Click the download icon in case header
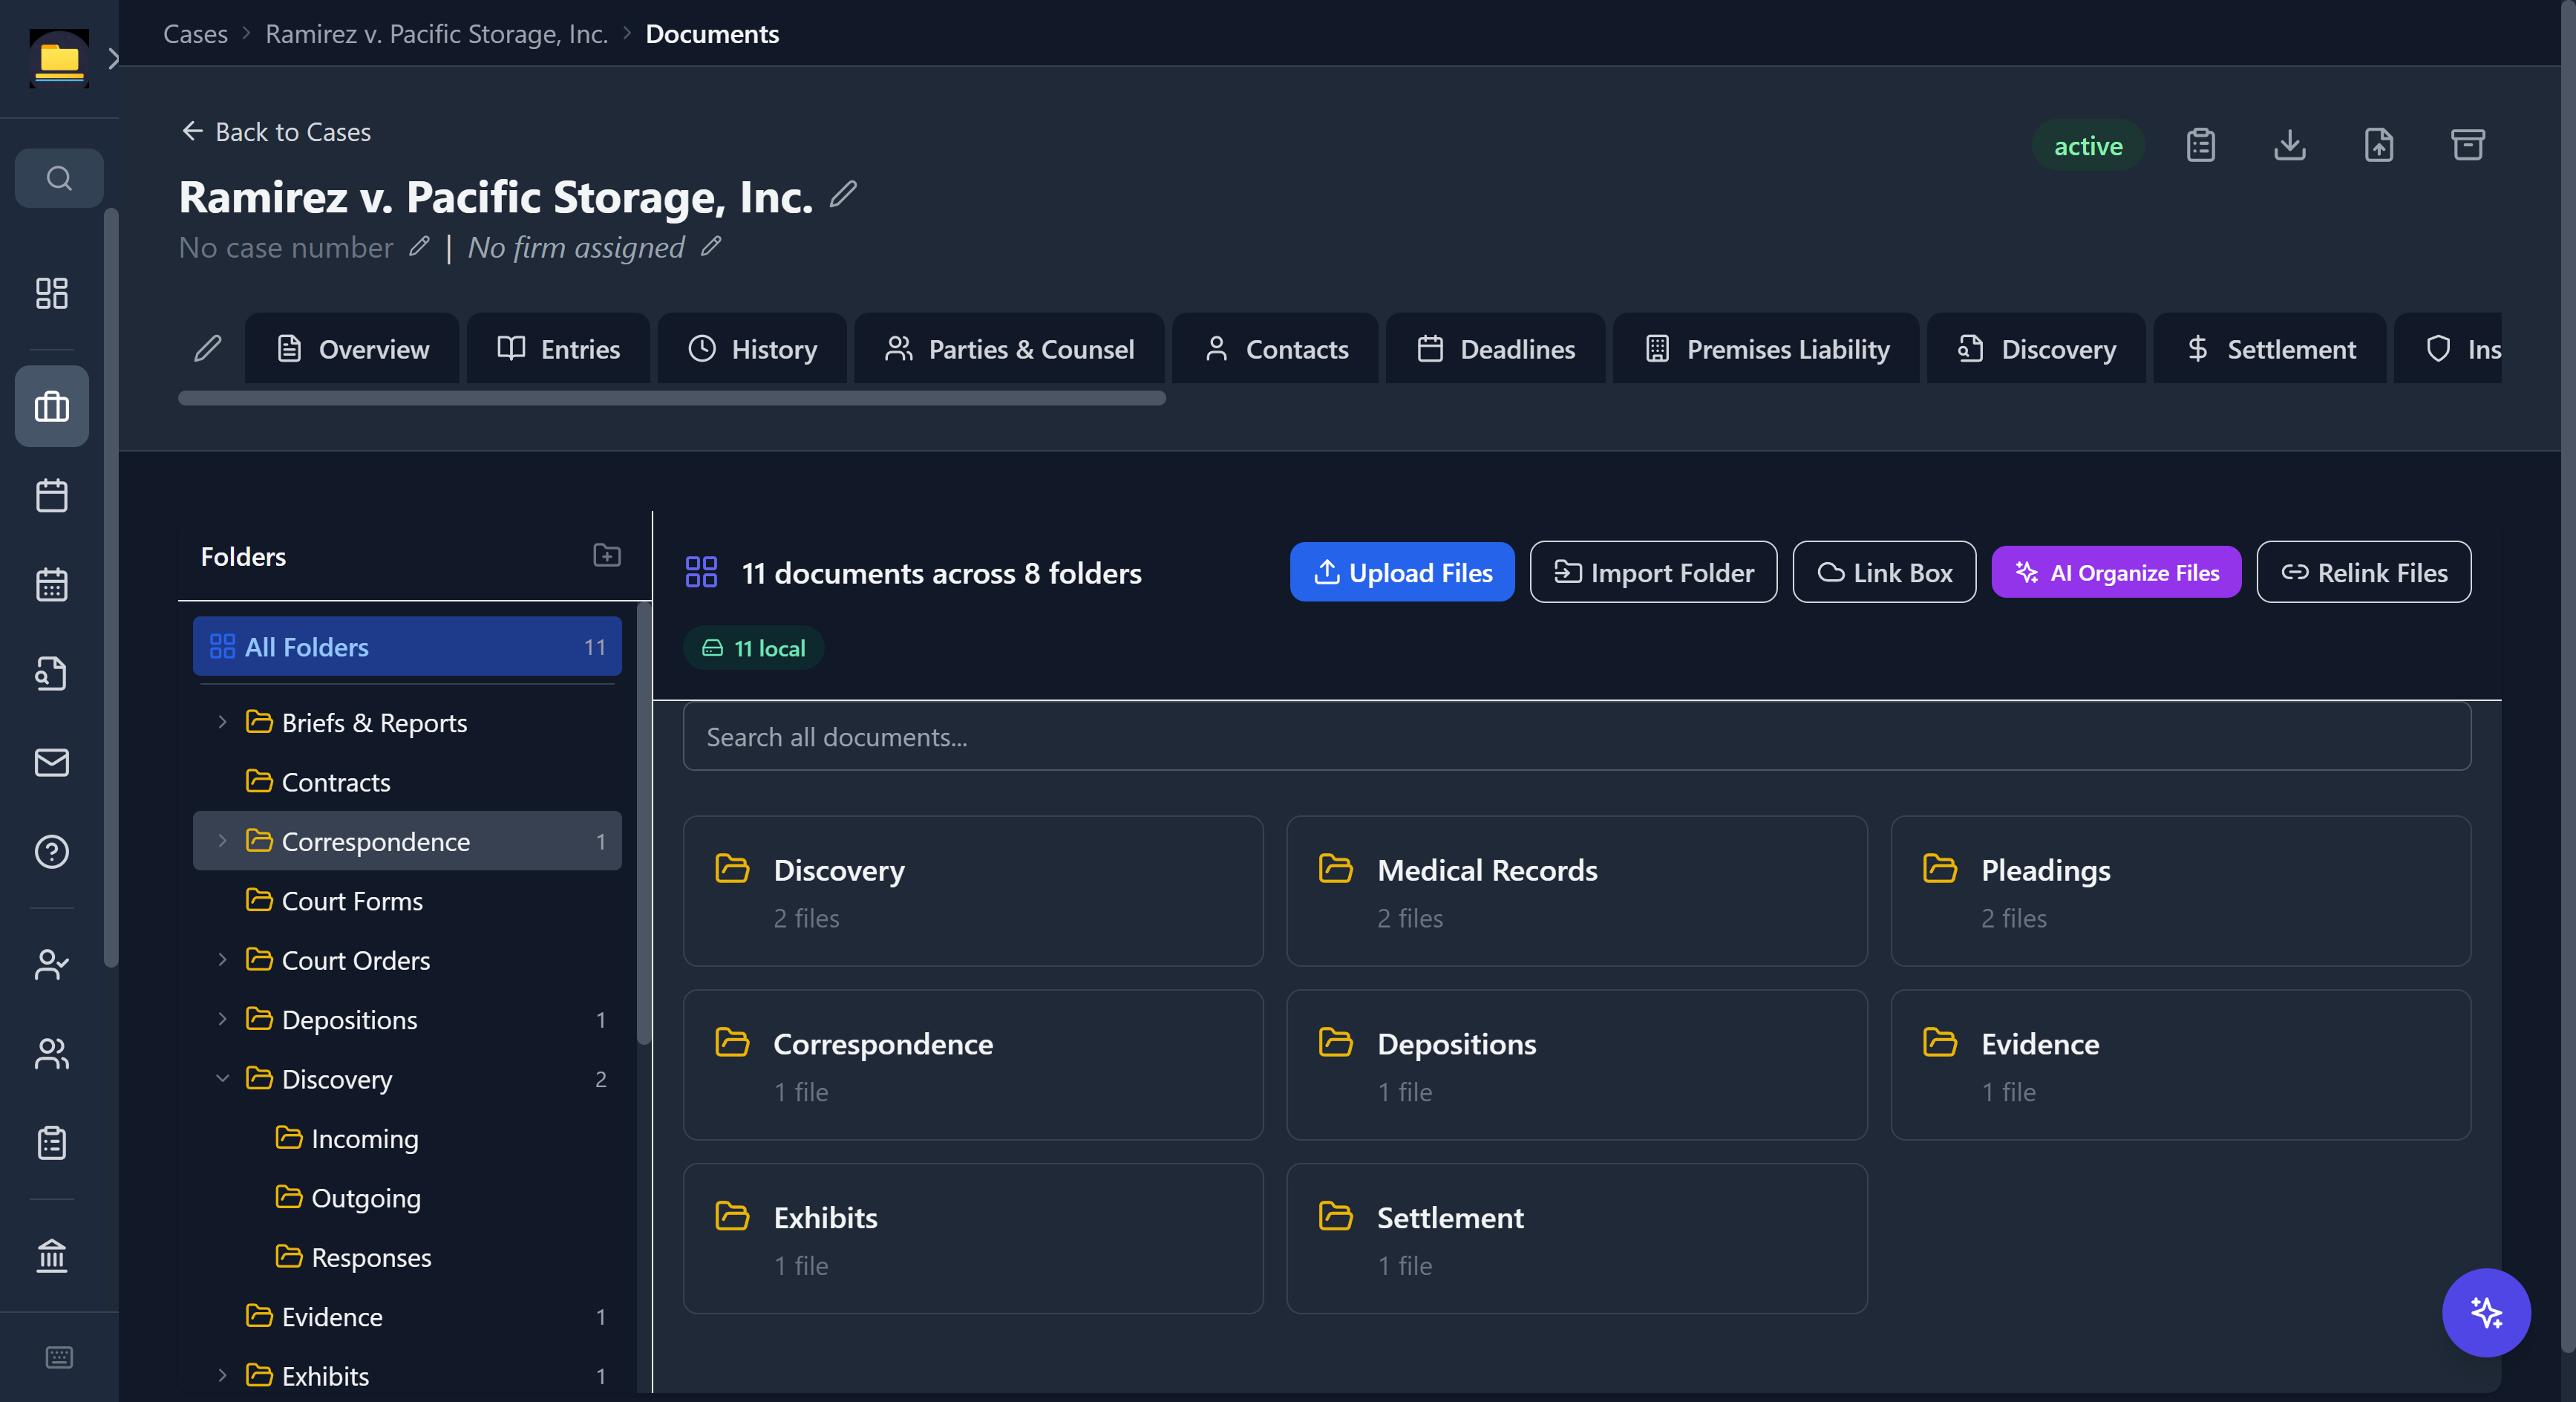 (2290, 145)
